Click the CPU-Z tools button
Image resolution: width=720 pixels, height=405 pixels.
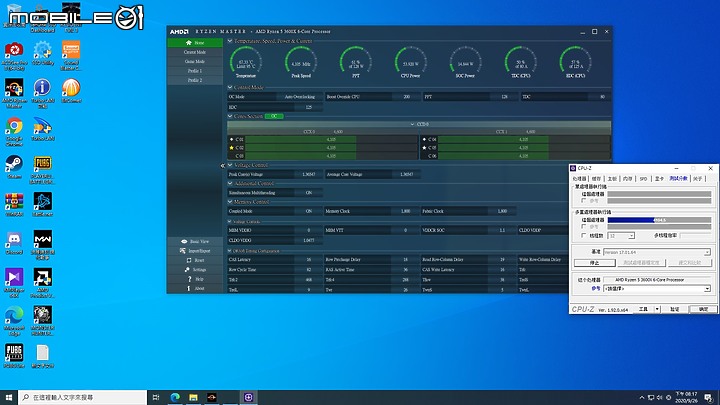pos(644,309)
